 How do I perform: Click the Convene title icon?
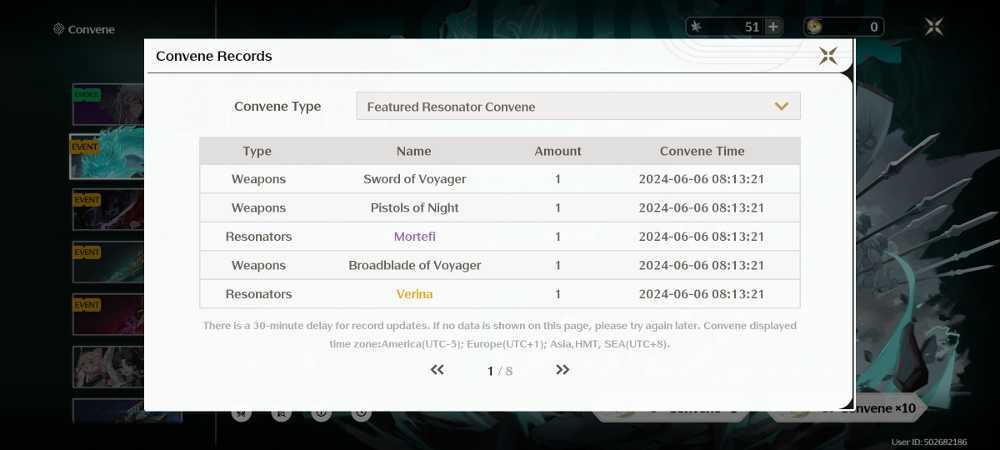(59, 29)
